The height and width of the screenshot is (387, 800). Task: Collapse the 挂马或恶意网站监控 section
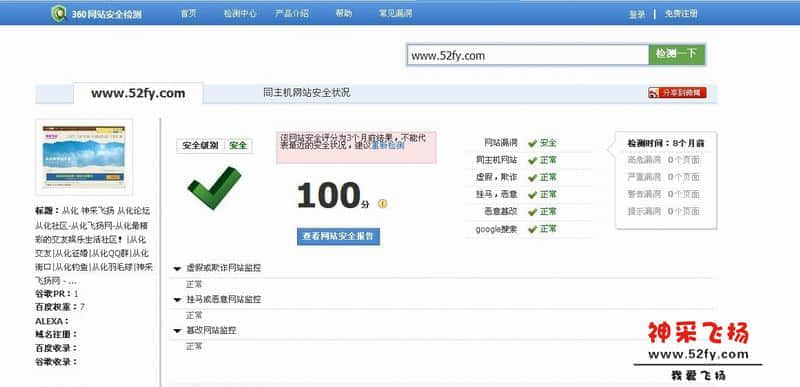pyautogui.click(x=178, y=299)
